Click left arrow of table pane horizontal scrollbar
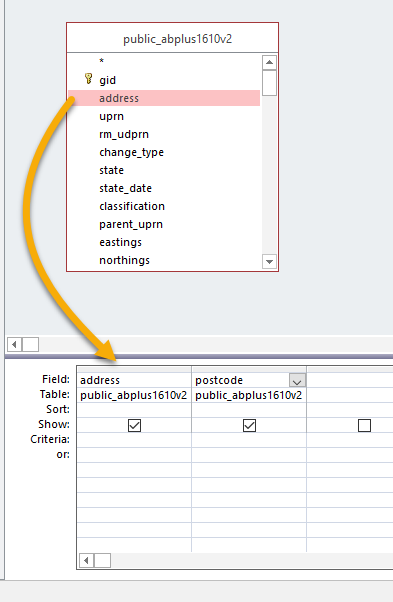 coord(15,344)
